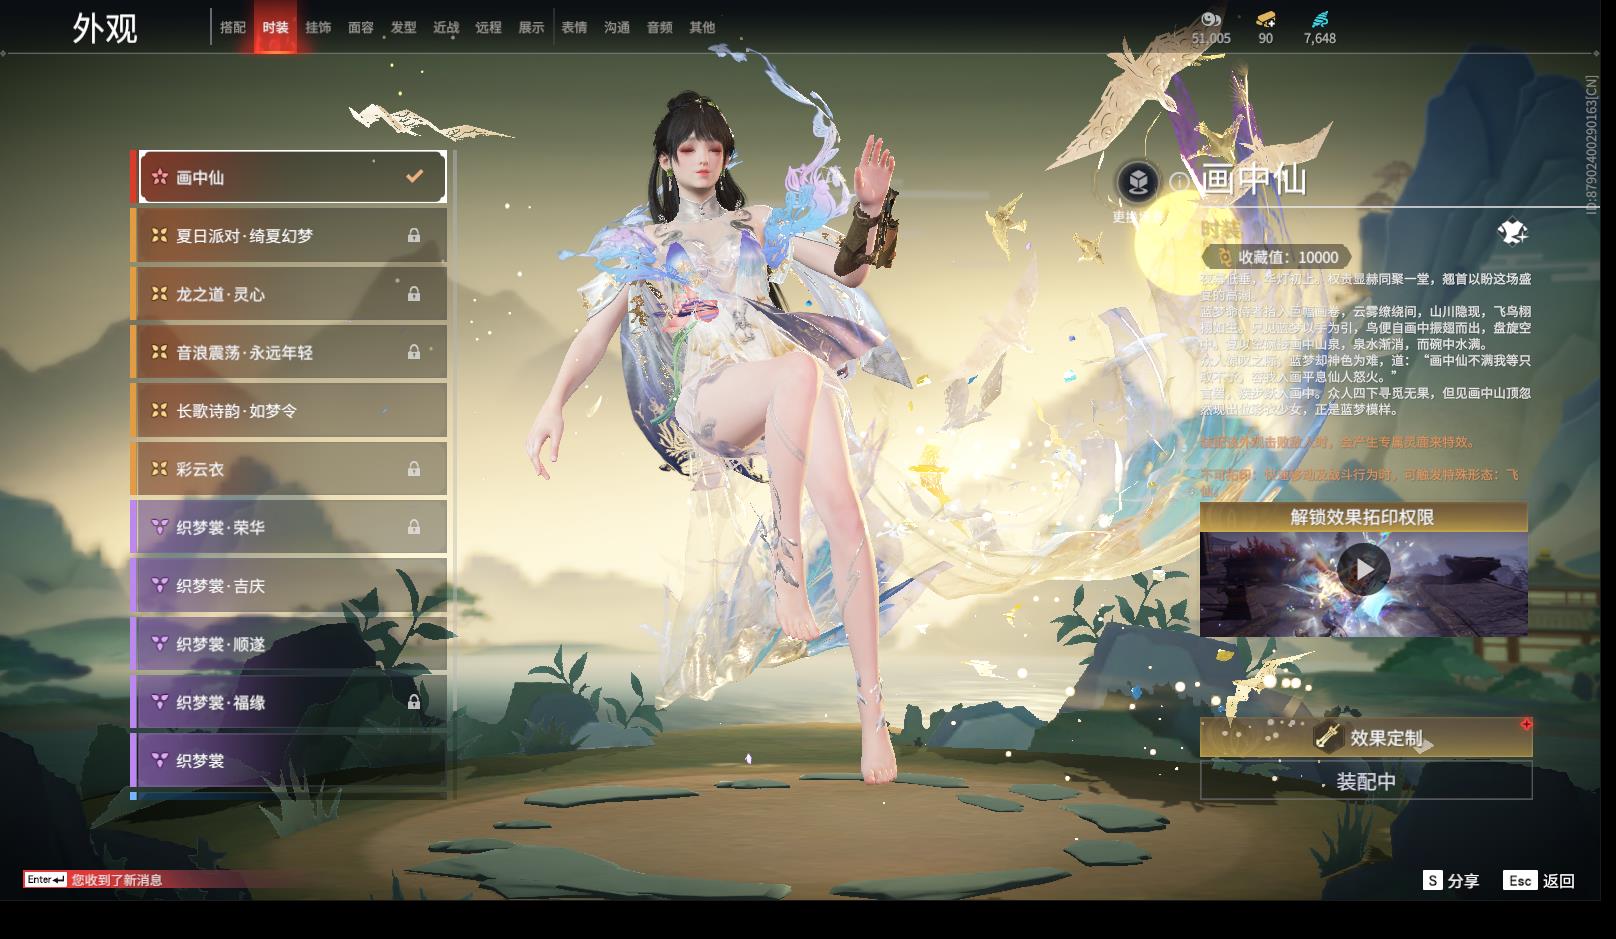Select the 画中仙 outfit entry
The height and width of the screenshot is (939, 1616).
pyautogui.click(x=292, y=177)
